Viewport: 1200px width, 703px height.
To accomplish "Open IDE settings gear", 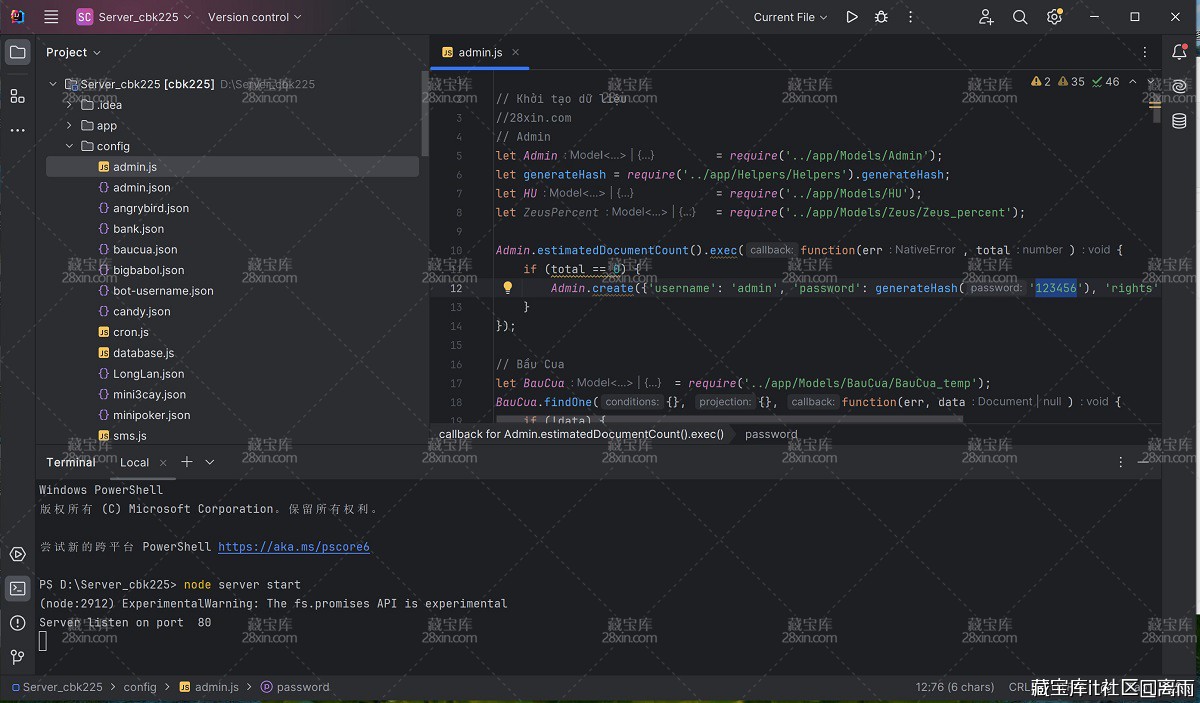I will pos(1054,17).
